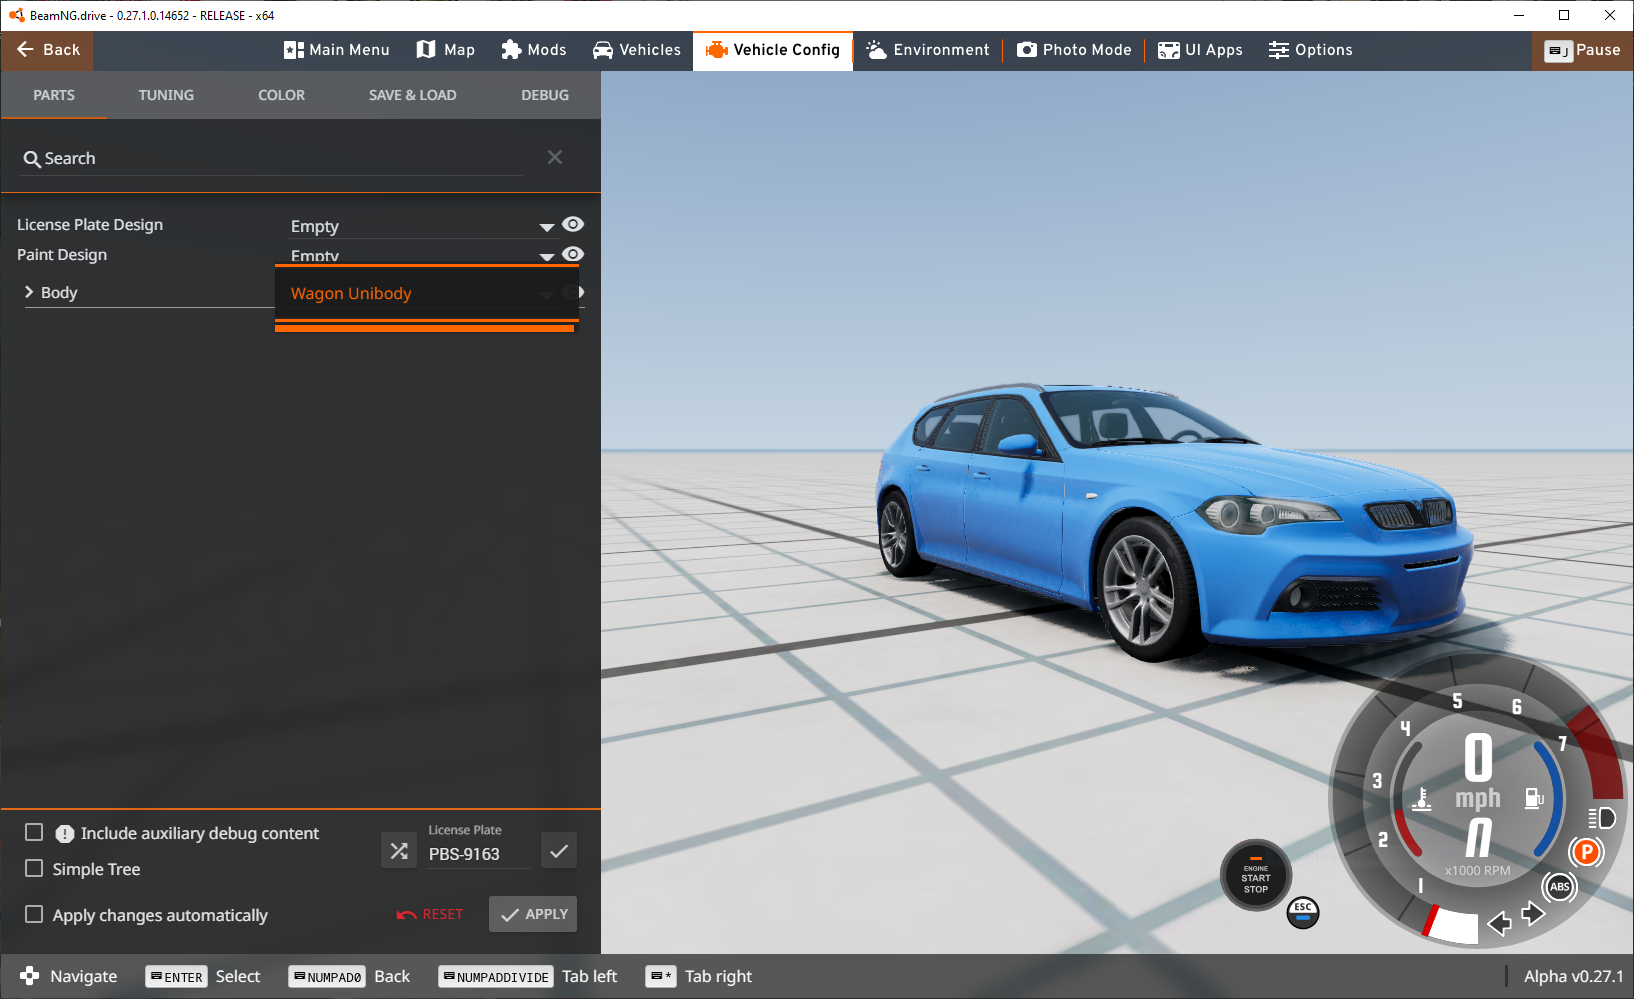Switch to the PARTS tab
Viewport: 1634px width, 999px height.
pos(54,95)
